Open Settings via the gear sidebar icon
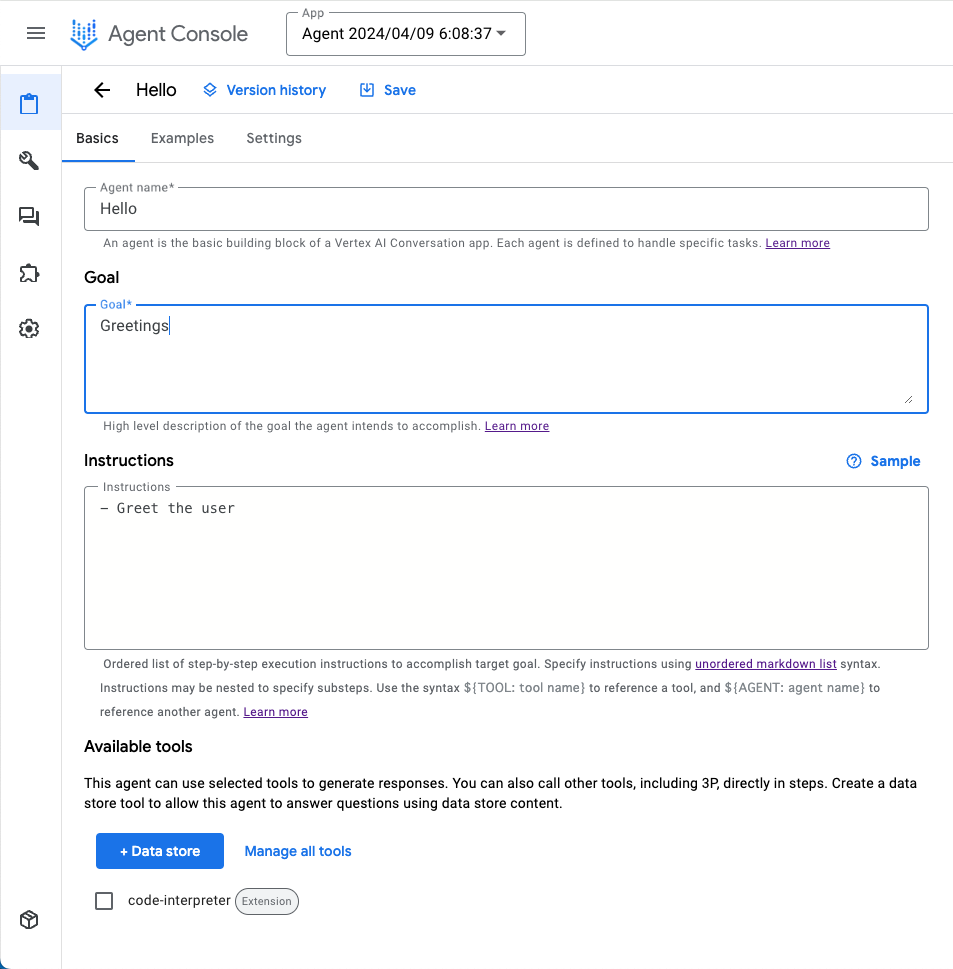This screenshot has width=953, height=969. pos(30,328)
